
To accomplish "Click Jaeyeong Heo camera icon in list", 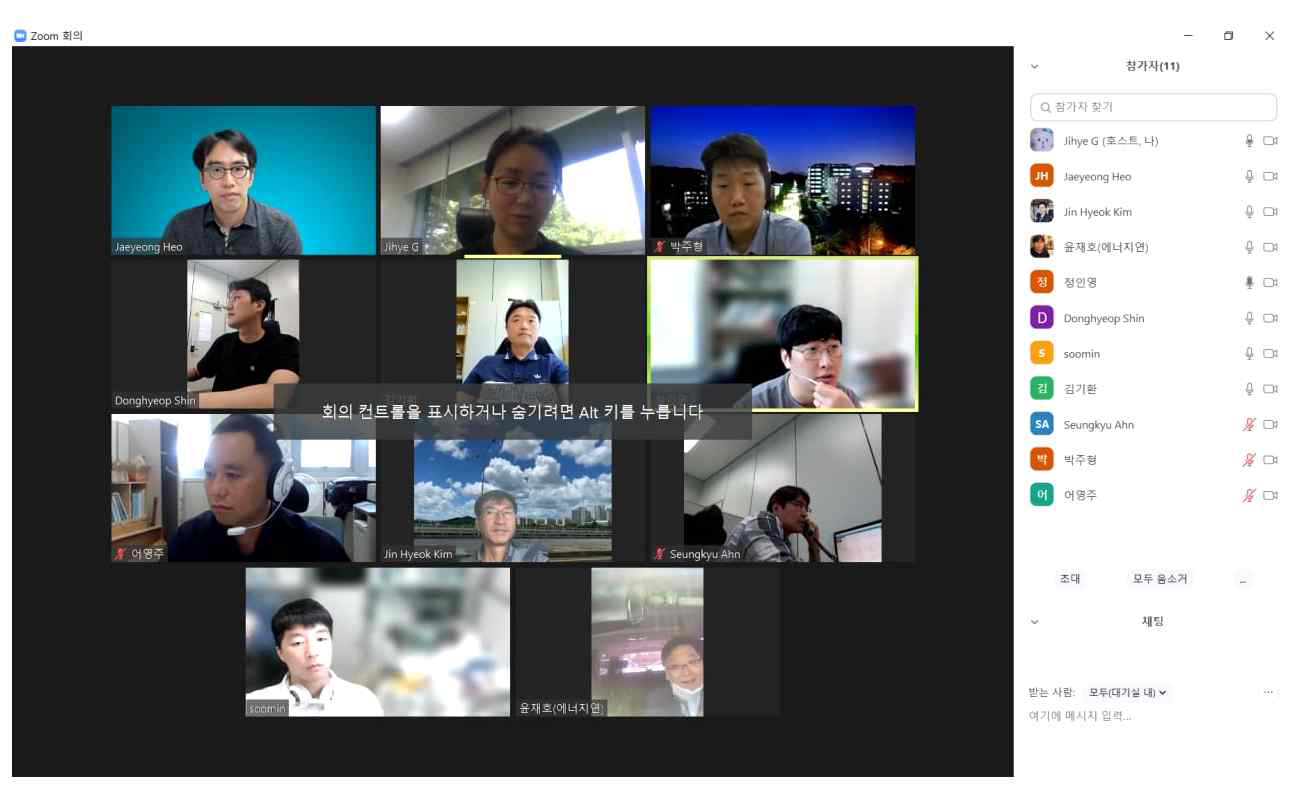I will (x=1271, y=176).
